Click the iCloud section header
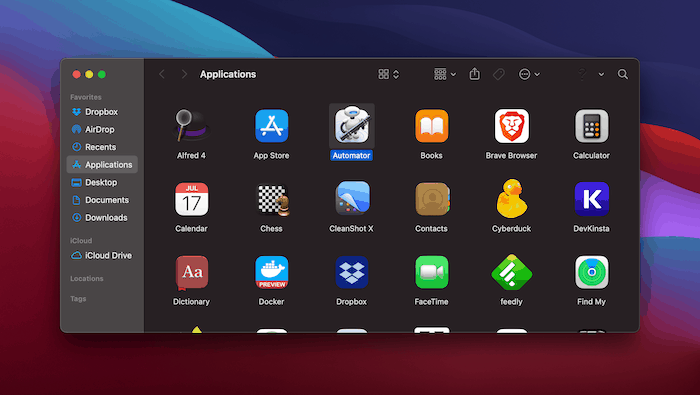This screenshot has width=700, height=395. click(x=81, y=241)
